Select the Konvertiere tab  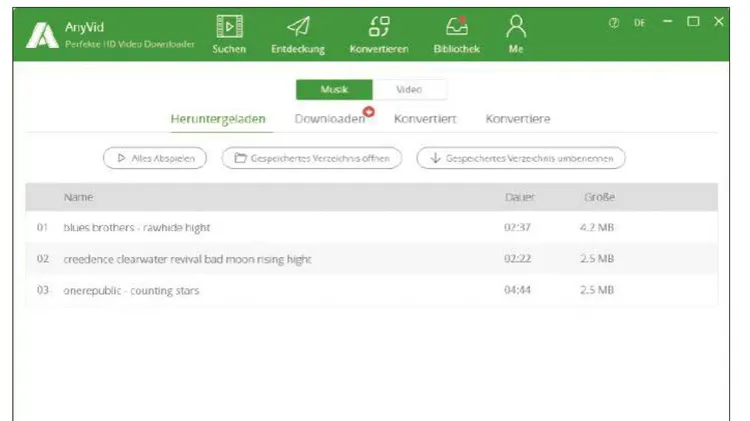[x=518, y=119]
